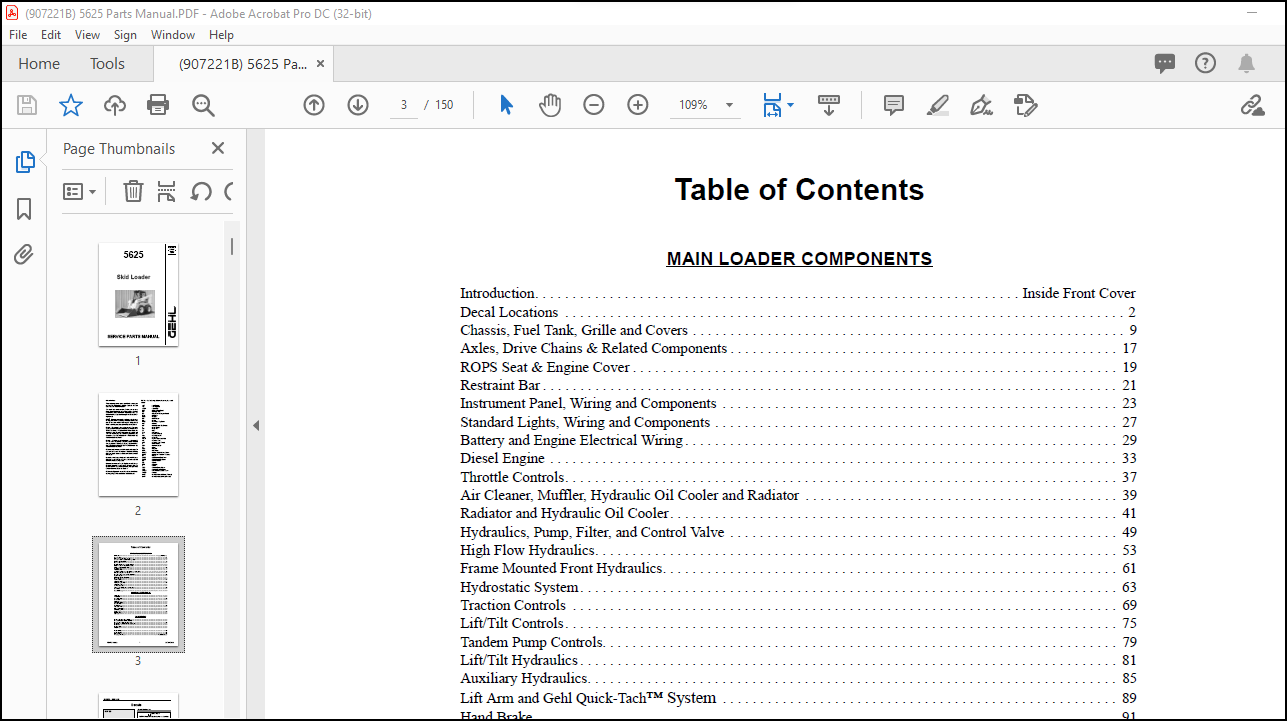Screen dimensions: 1287x721
Task: Open the Bookmarks panel icon
Action: [x=25, y=209]
